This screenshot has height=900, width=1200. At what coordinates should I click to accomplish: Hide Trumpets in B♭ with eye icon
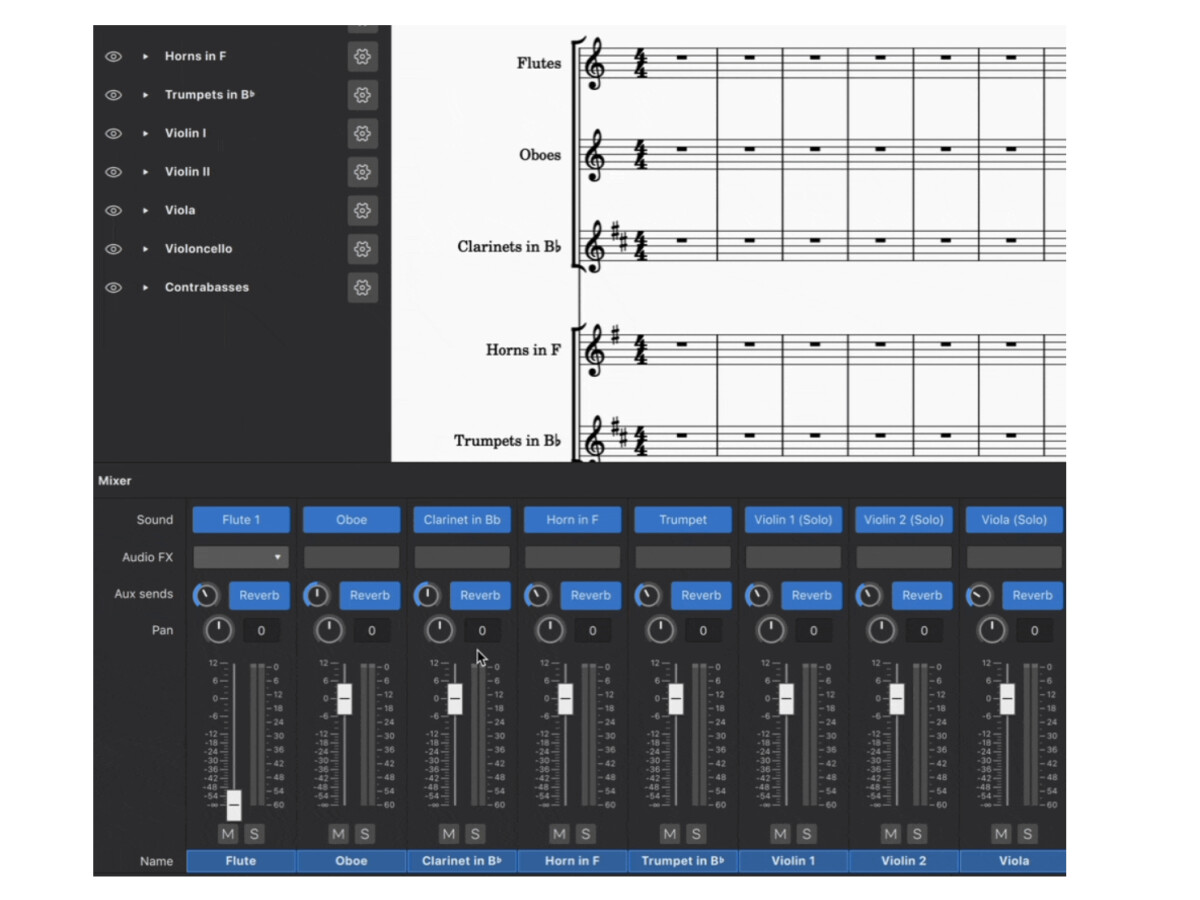tap(113, 95)
